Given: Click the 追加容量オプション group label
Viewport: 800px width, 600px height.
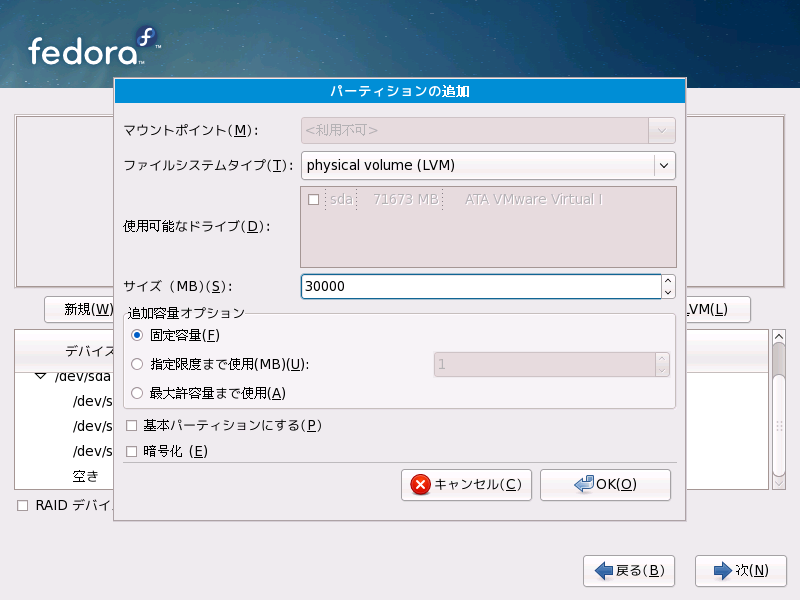Looking at the screenshot, I should click(186, 313).
